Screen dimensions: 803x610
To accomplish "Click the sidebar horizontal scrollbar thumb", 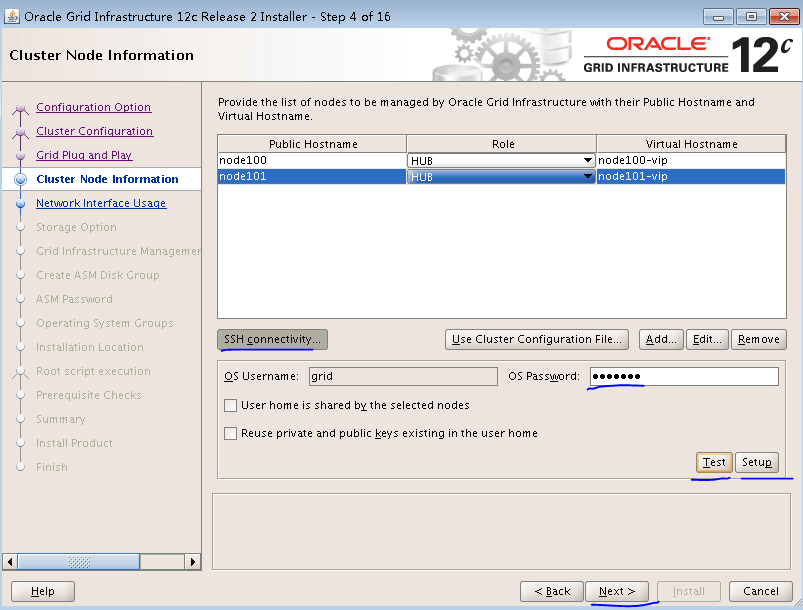I will [x=79, y=562].
